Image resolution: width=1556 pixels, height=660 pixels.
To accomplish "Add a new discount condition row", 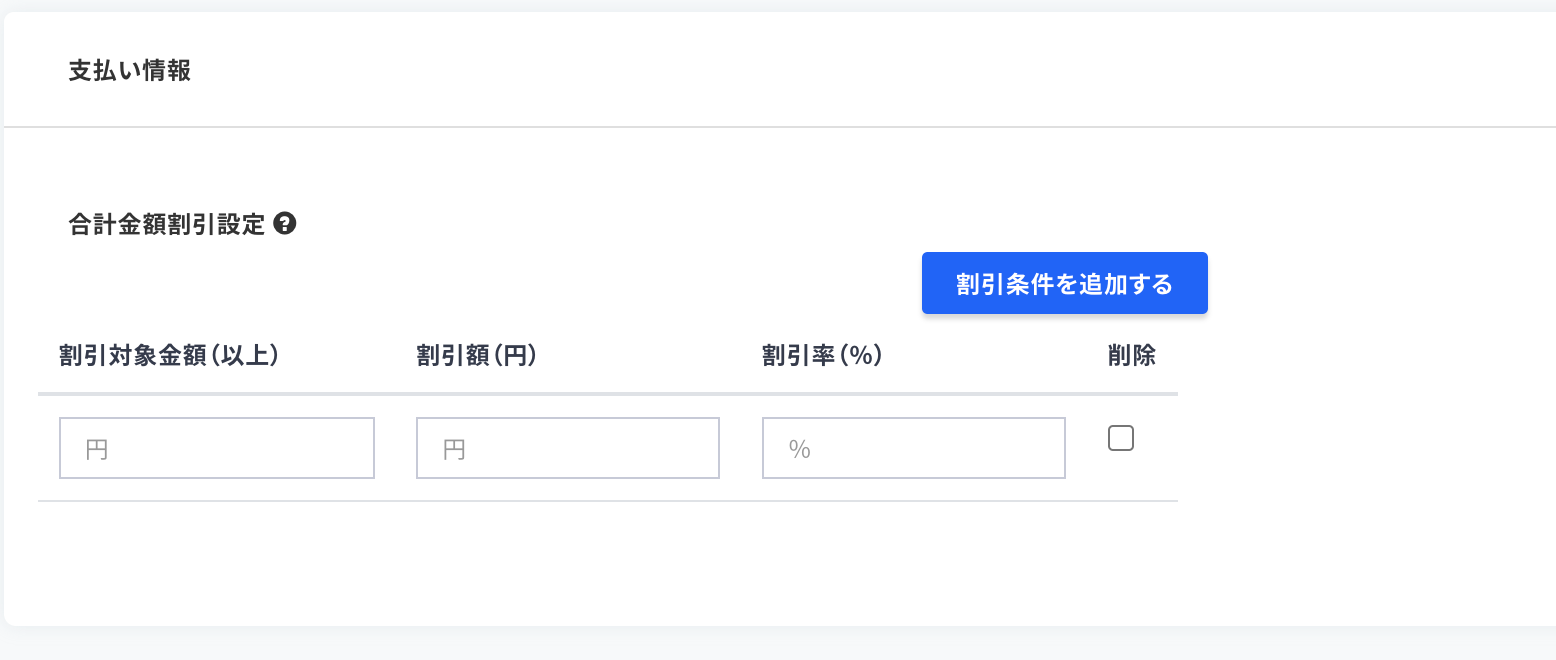I will (x=1064, y=283).
